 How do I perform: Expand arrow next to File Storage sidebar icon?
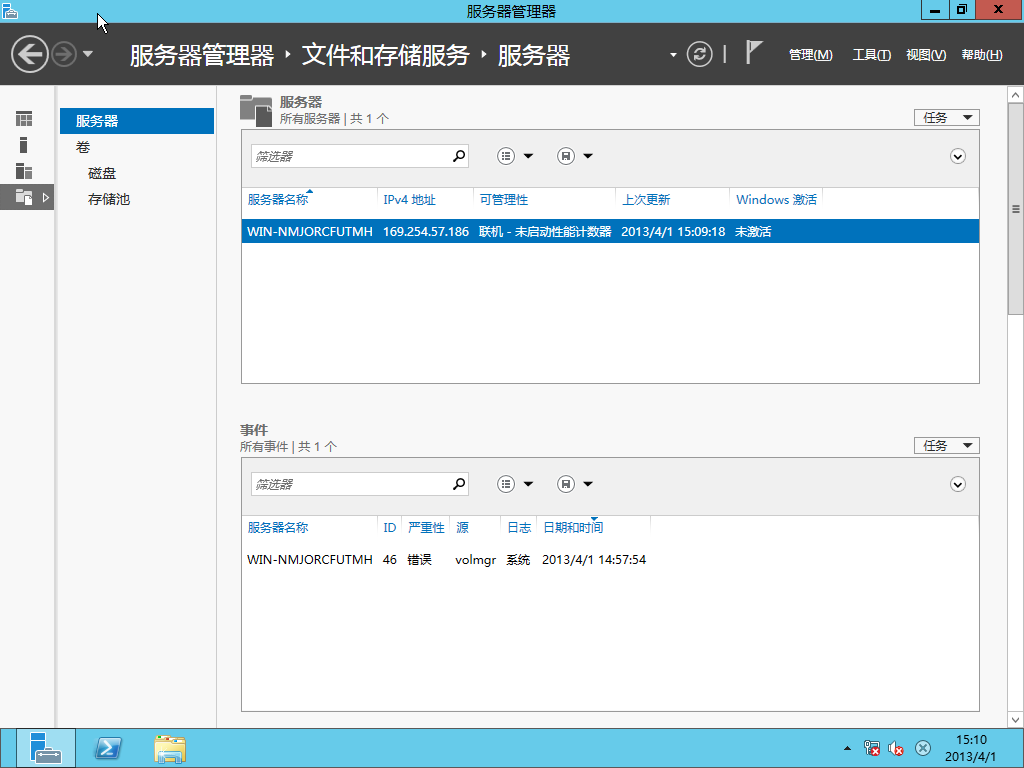46,197
